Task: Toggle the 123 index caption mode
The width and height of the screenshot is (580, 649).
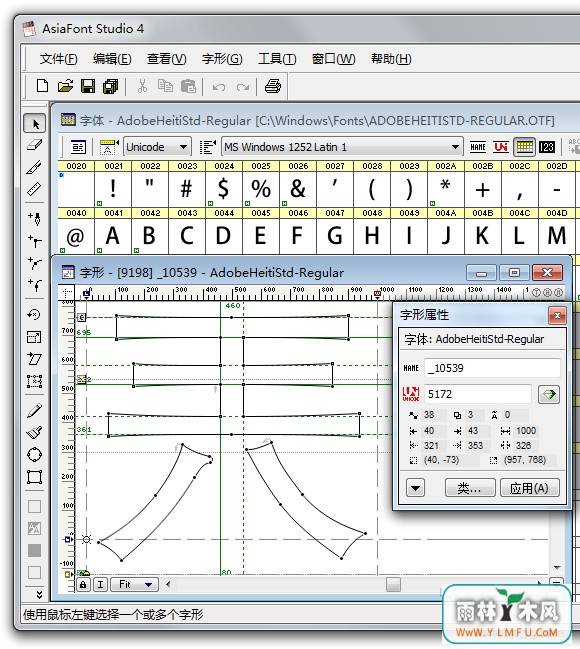Action: [x=547, y=147]
